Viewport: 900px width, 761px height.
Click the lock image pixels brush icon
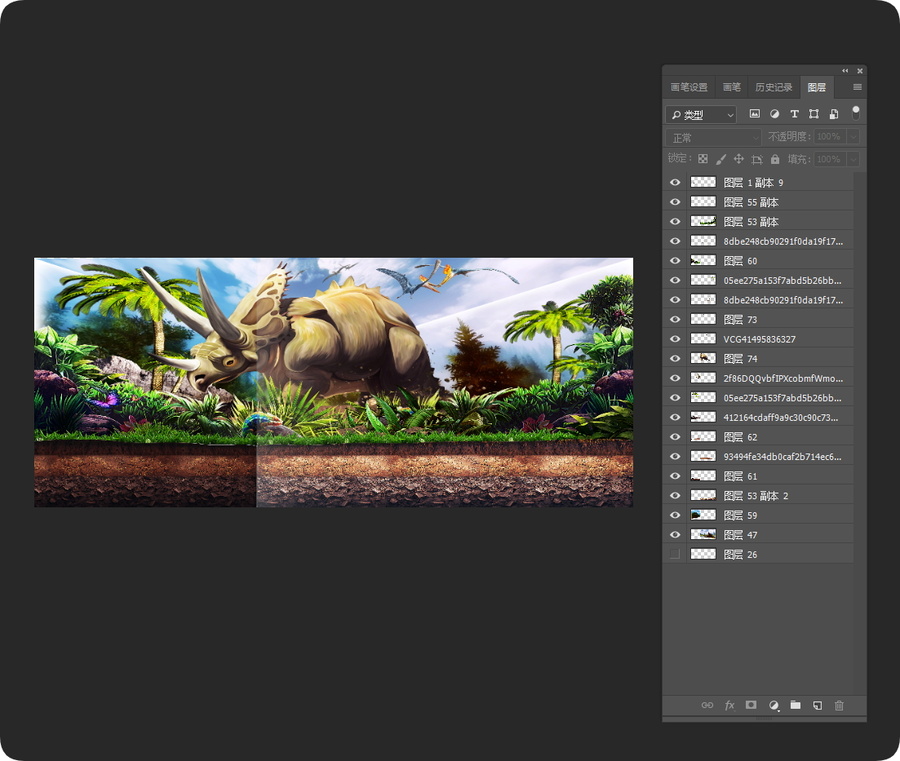[721, 159]
